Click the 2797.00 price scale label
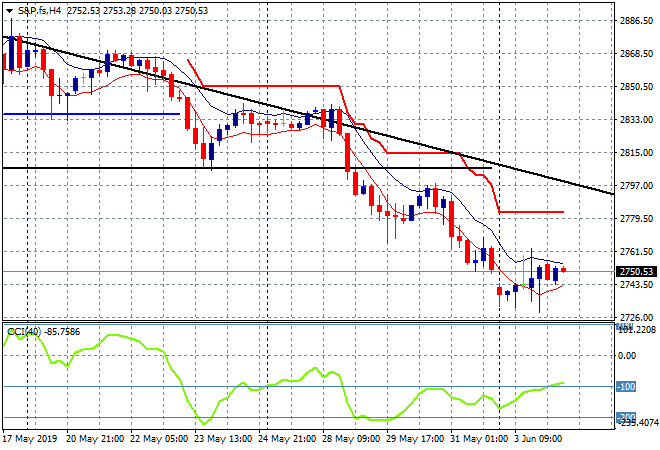Screen dimensions: 660x450 pos(637,186)
